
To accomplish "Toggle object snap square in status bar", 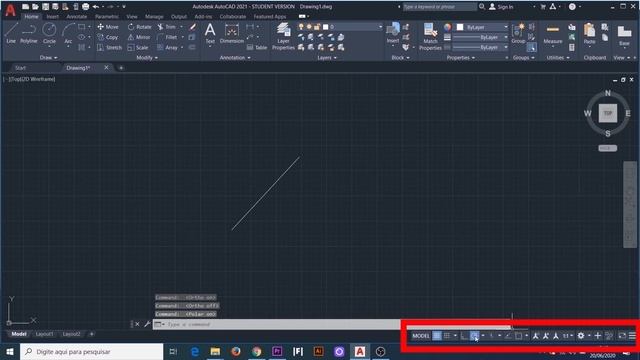I will pos(518,336).
